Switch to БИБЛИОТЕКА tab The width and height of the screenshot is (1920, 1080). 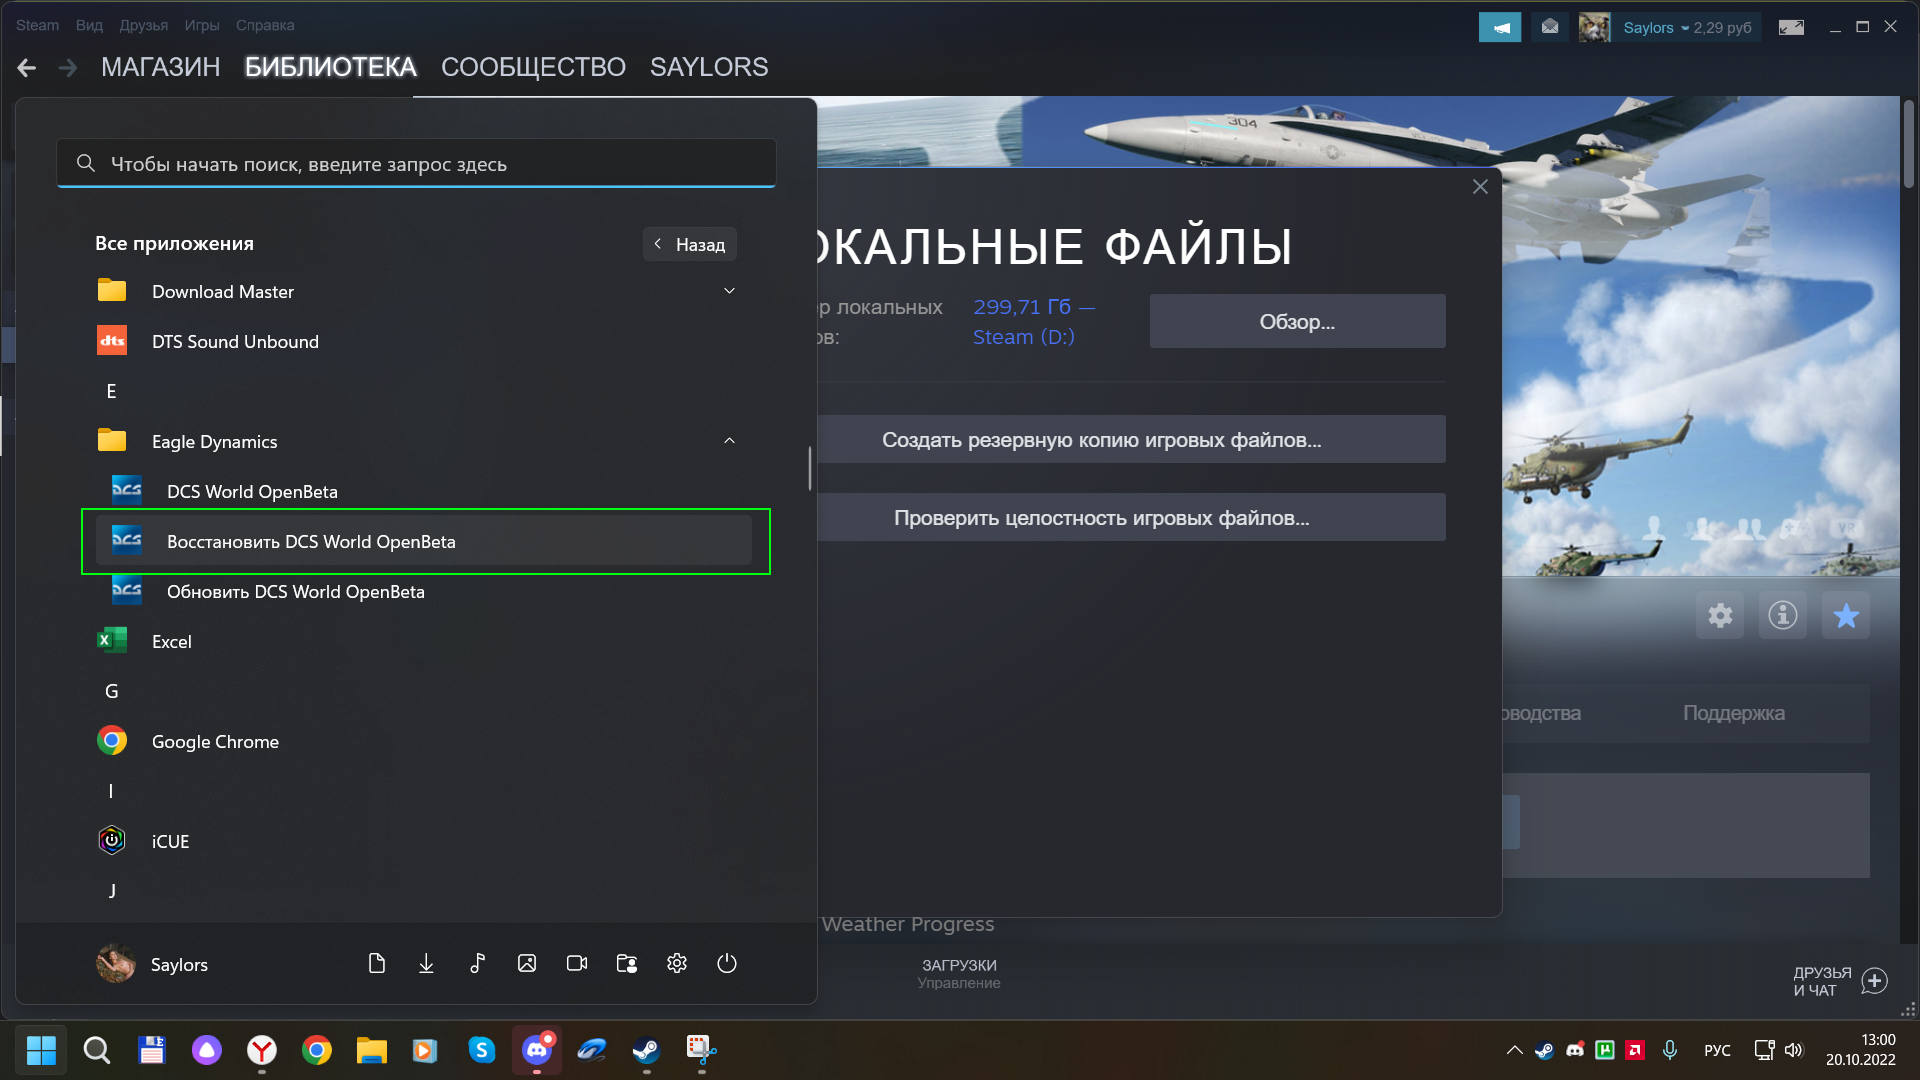(x=330, y=67)
